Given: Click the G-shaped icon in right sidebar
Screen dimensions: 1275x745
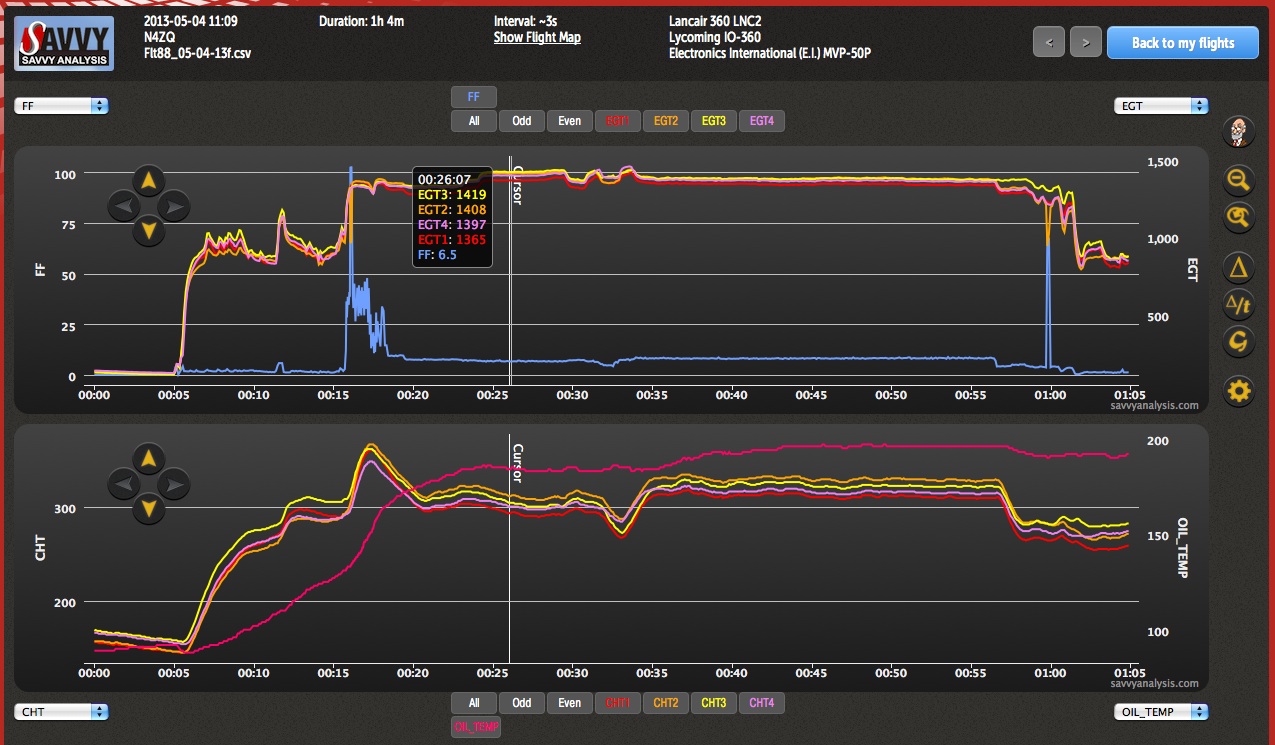Looking at the screenshot, I should 1239,342.
